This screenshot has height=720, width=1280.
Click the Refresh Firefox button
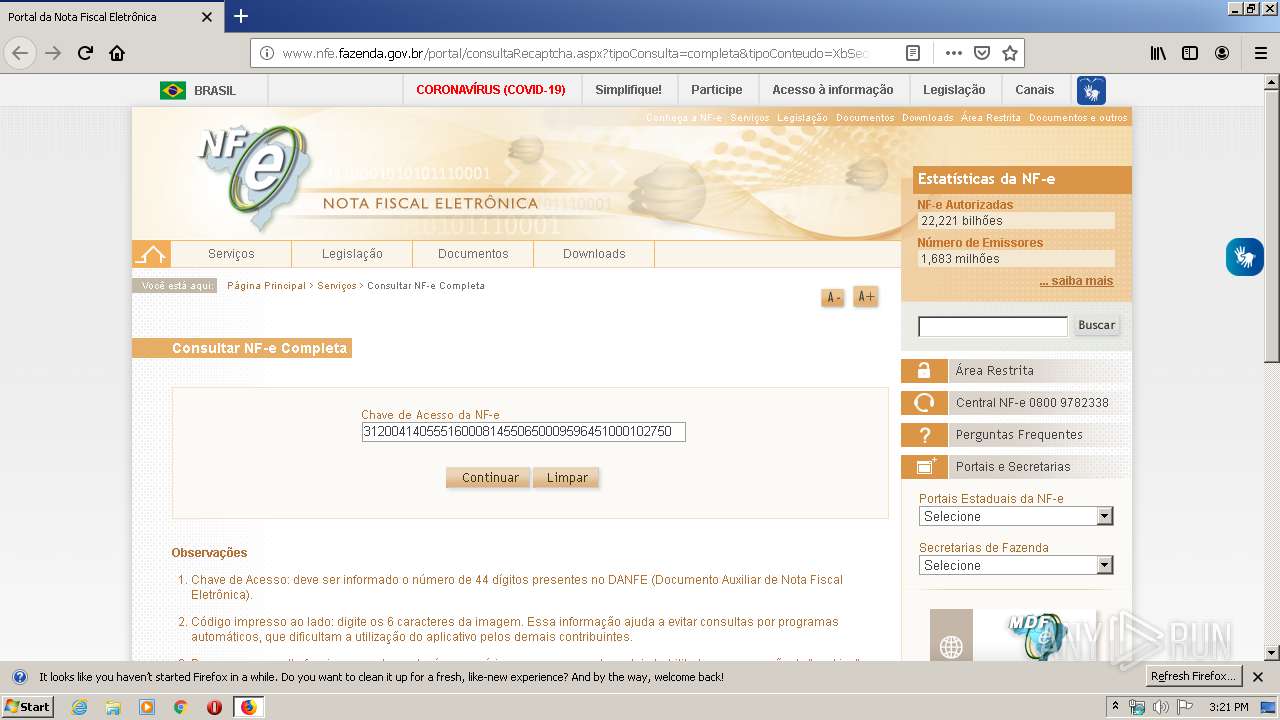coord(1194,677)
